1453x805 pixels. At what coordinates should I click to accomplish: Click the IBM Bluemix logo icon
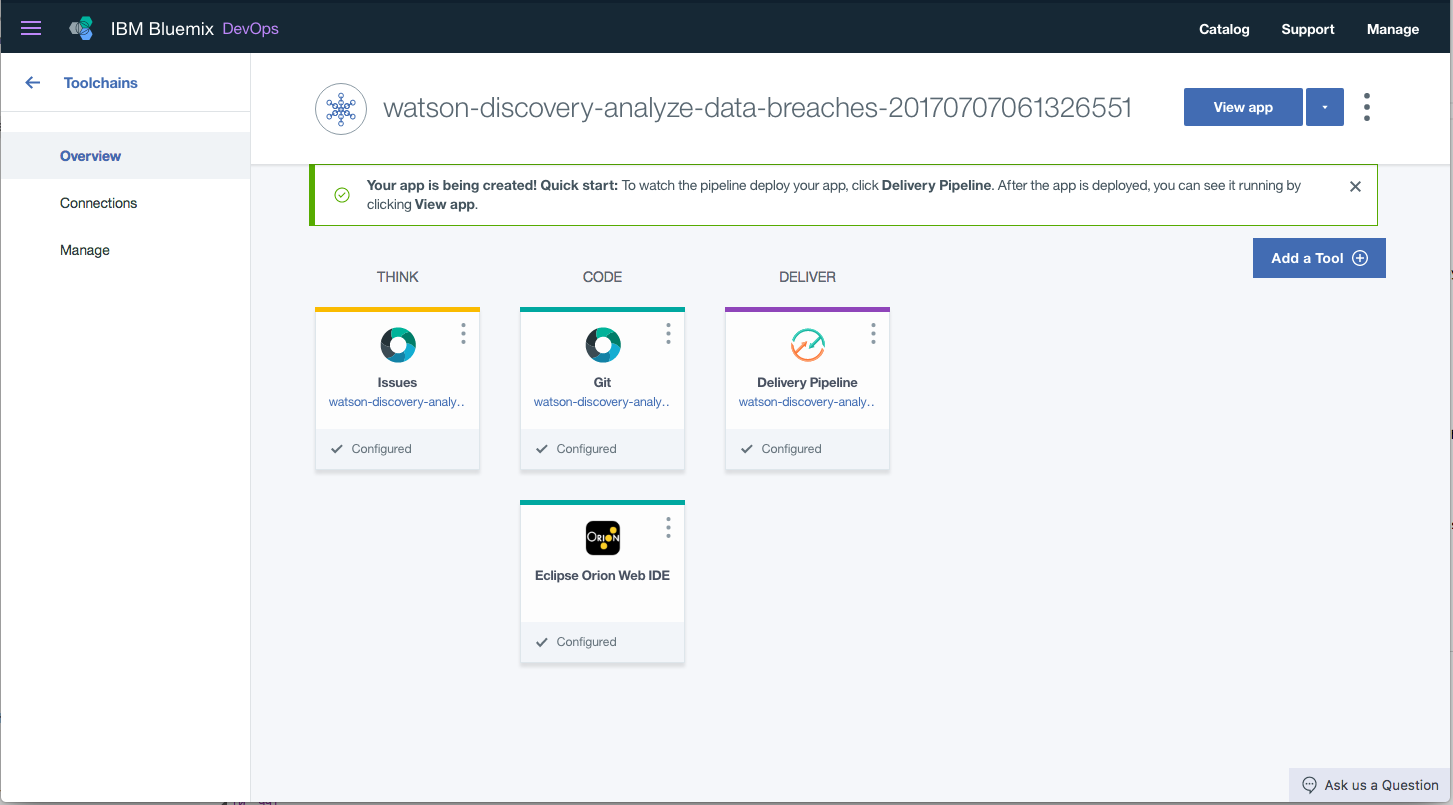coord(81,29)
